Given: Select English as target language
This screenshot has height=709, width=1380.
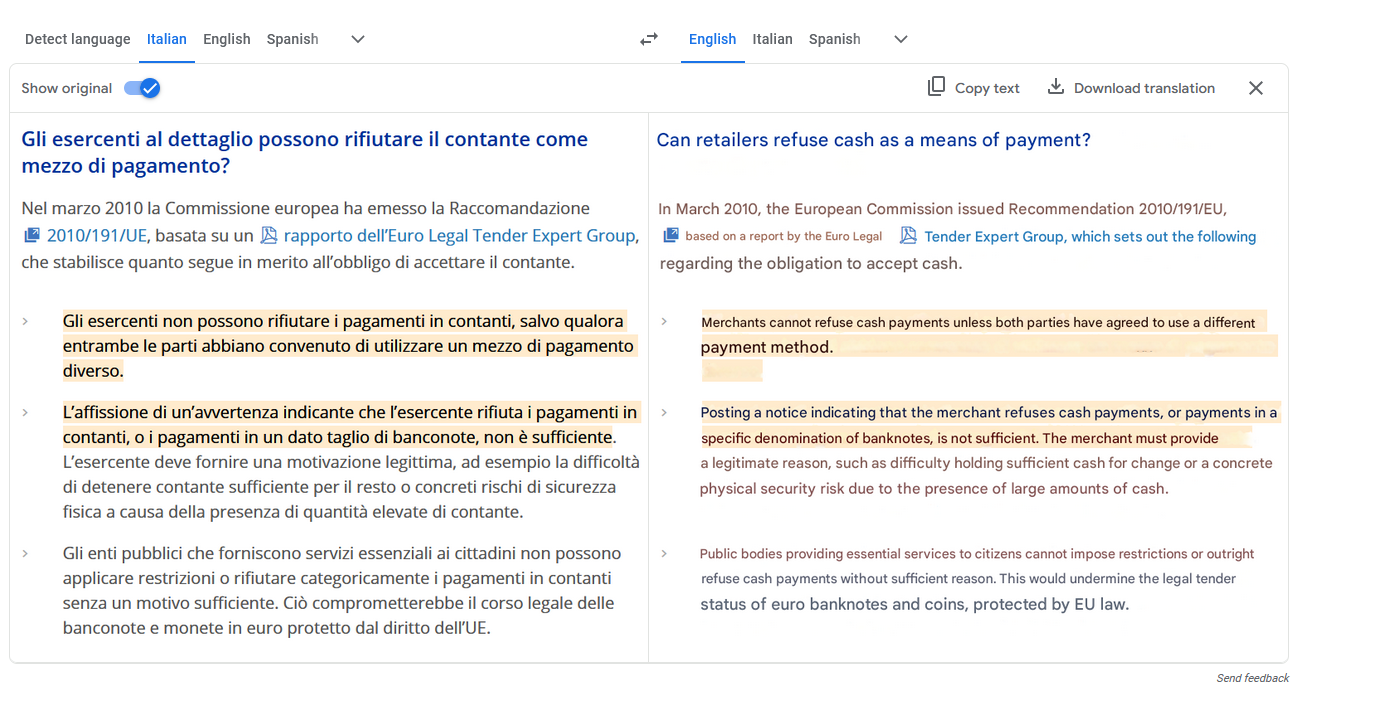Looking at the screenshot, I should pos(712,39).
